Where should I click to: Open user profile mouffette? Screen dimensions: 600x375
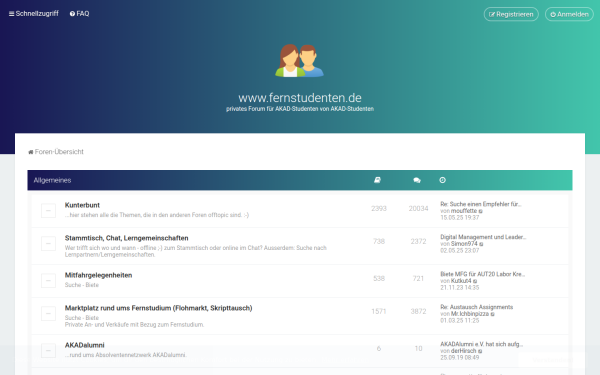click(x=464, y=211)
